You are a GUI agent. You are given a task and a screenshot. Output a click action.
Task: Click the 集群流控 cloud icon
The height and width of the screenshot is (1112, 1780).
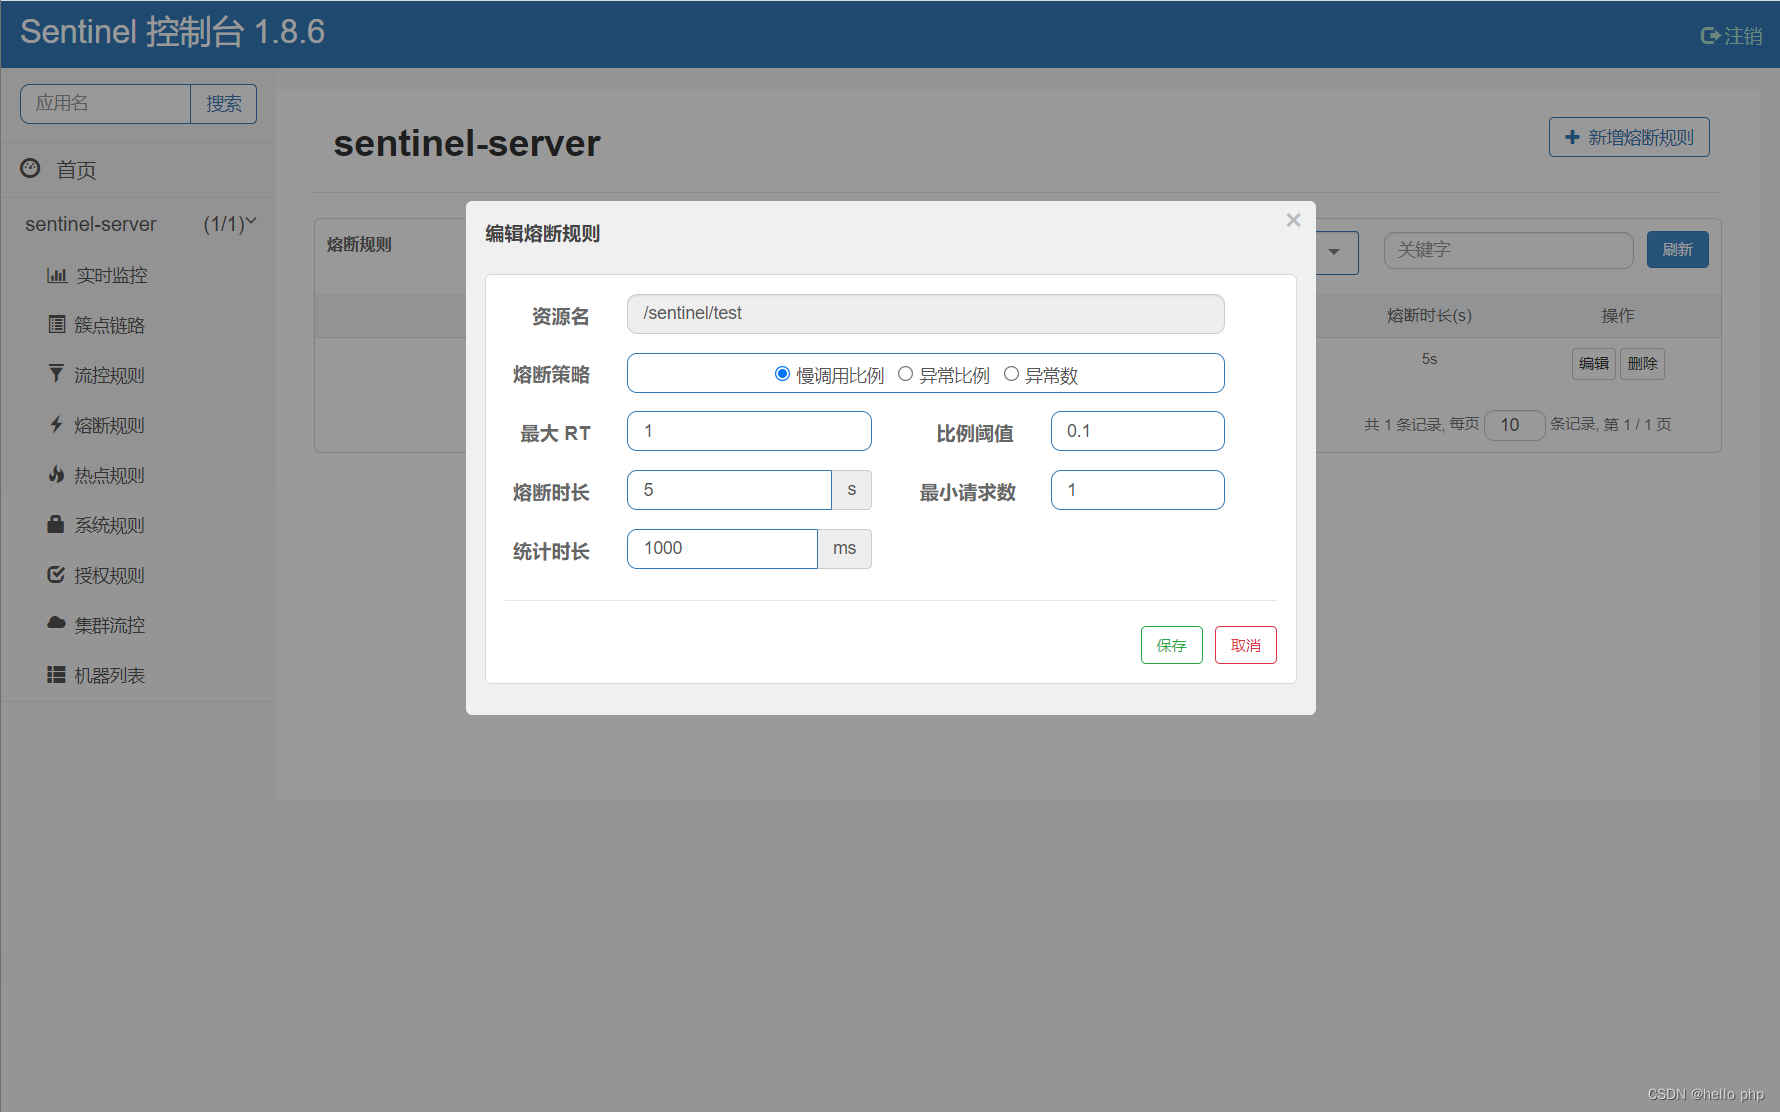point(56,623)
